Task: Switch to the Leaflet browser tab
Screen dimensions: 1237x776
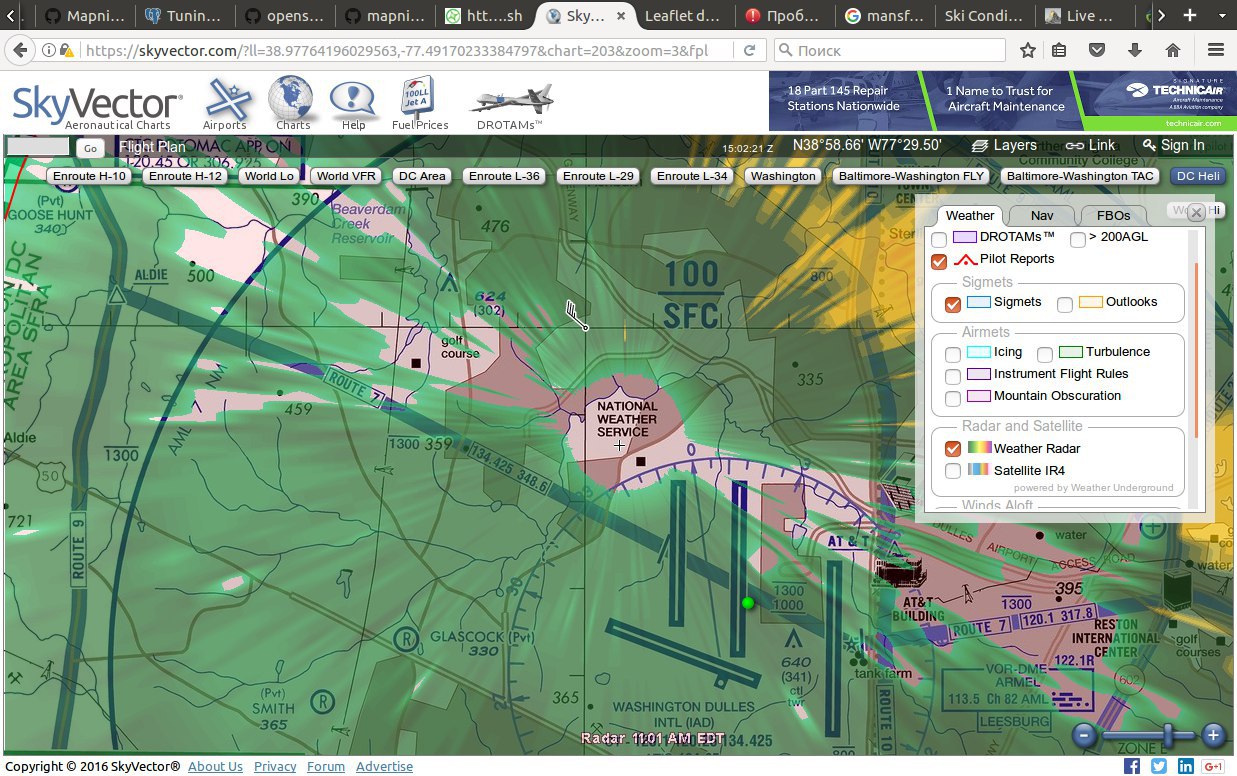Action: [684, 16]
